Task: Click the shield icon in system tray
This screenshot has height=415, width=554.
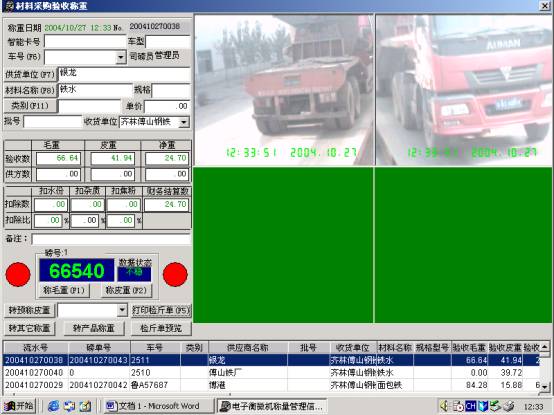Action: click(482, 406)
